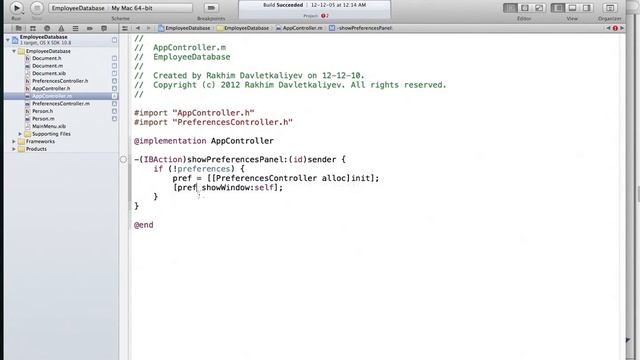The height and width of the screenshot is (360, 640).
Task: Switch to the Version editor
Action: click(x=539, y=8)
